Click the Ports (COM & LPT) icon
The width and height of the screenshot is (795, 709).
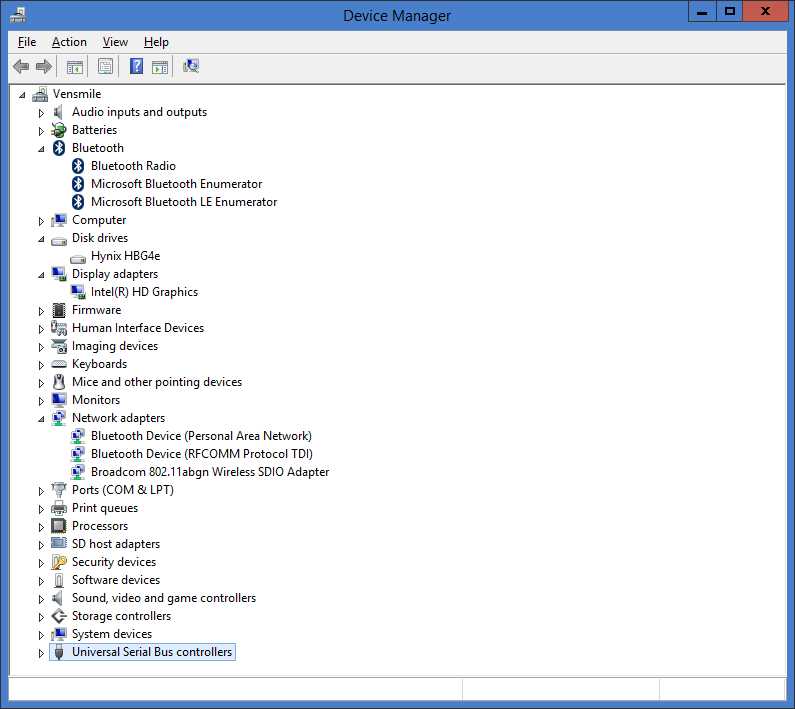(59, 490)
